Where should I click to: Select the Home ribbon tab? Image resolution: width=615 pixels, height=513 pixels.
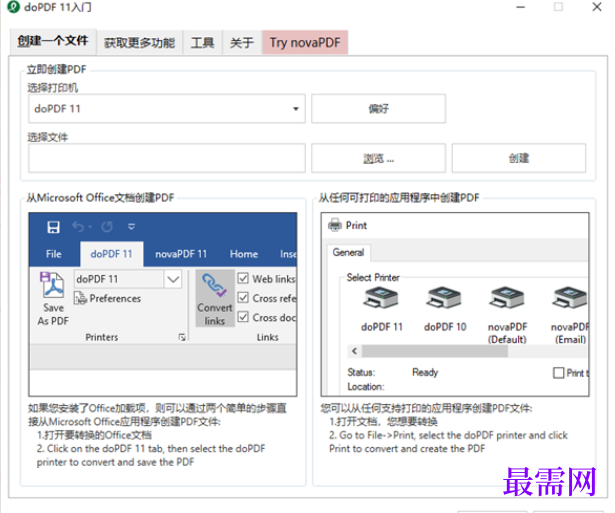[x=244, y=254]
